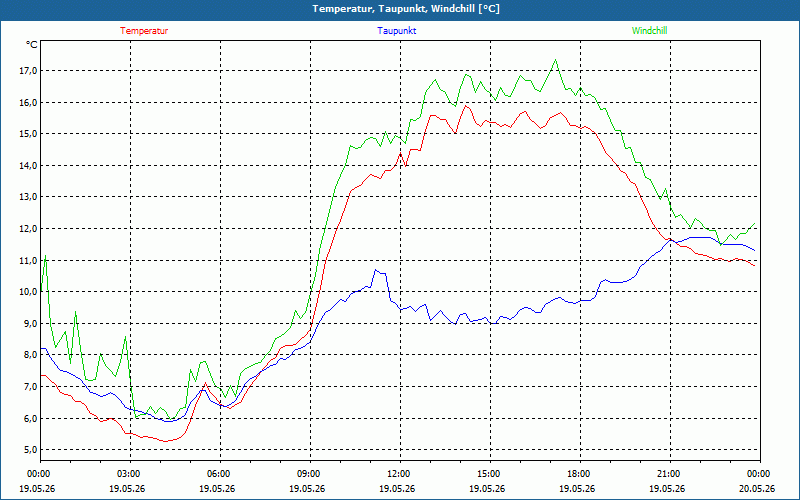
Task: Click the '13,0' y-axis value
Action: (29, 197)
